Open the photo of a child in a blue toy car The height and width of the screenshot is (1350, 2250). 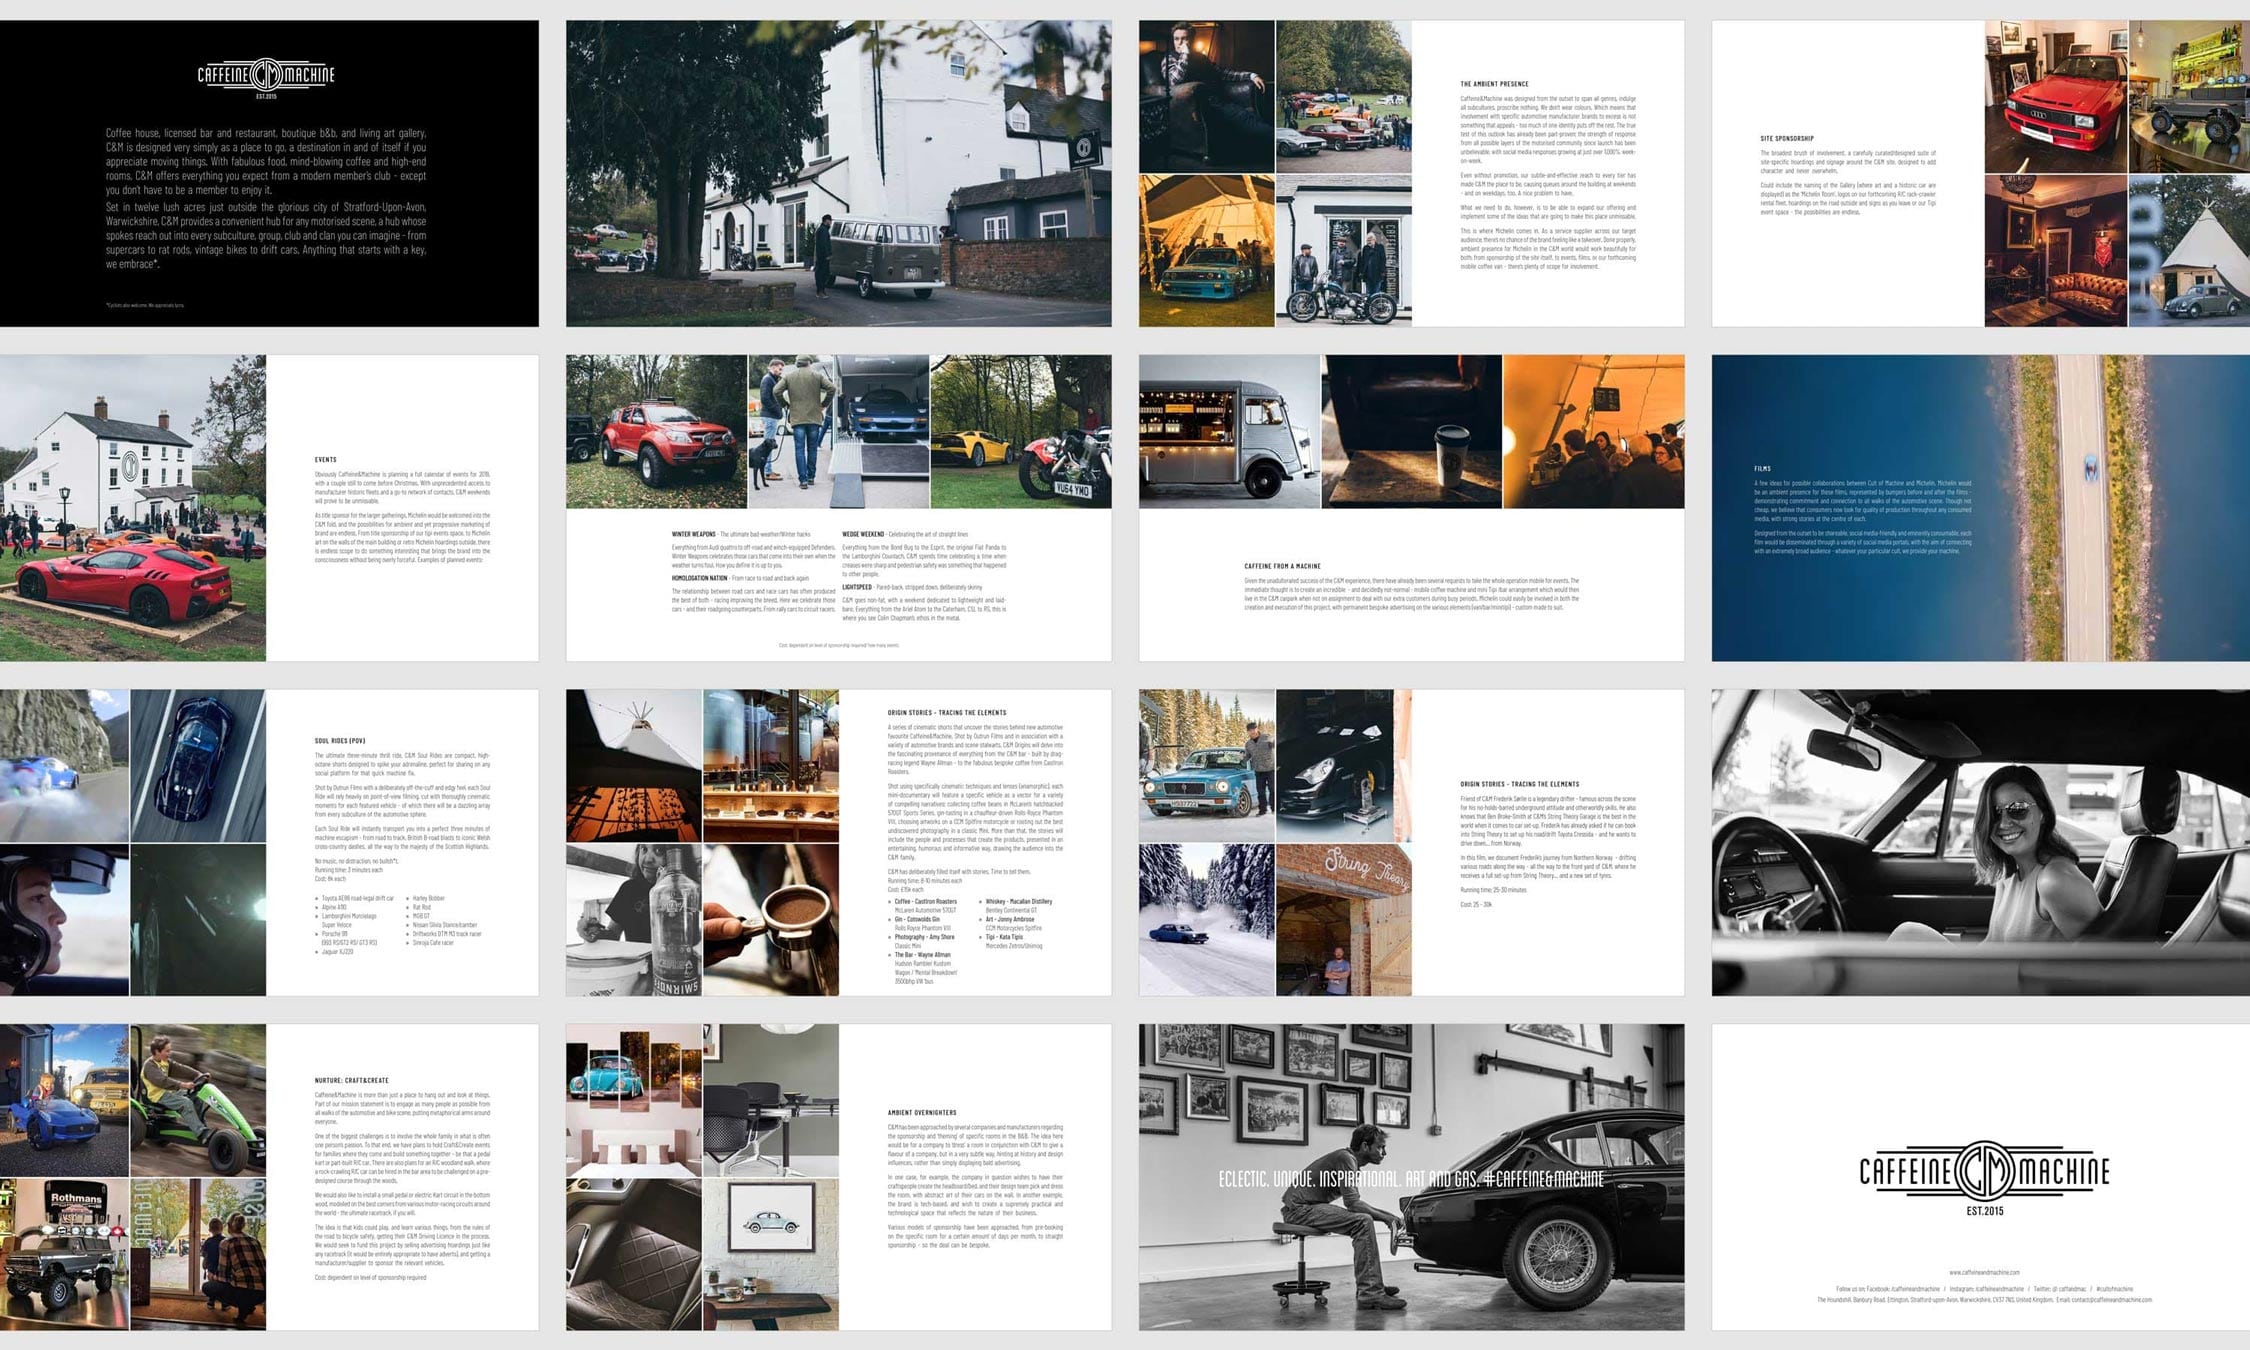point(64,1100)
